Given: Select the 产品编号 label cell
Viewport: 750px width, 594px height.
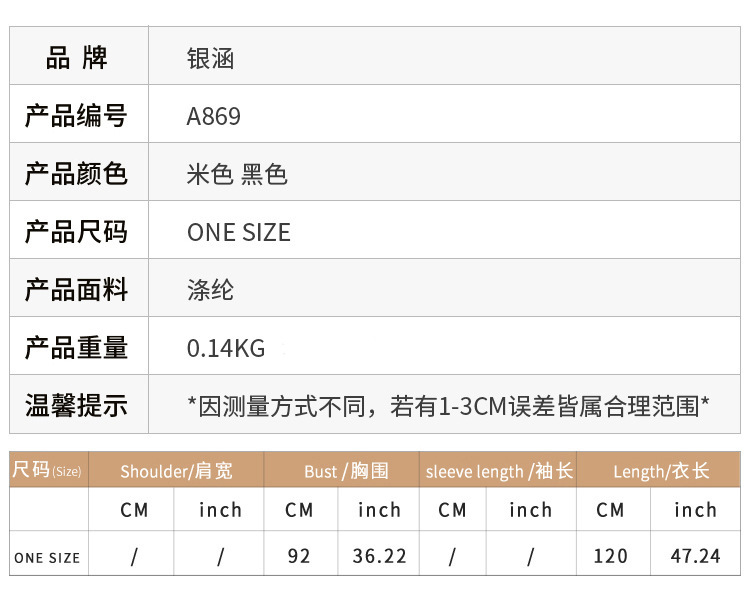Looking at the screenshot, I should (x=77, y=117).
